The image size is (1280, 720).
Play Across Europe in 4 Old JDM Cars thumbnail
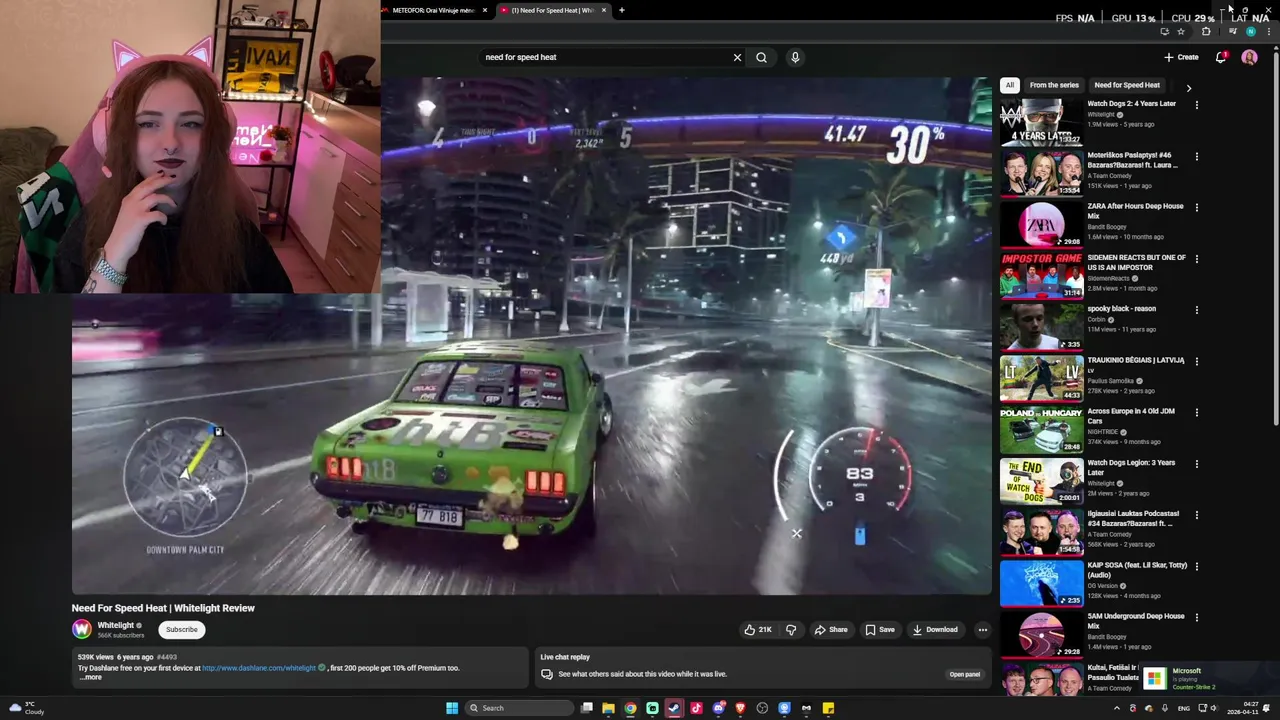tap(1041, 429)
